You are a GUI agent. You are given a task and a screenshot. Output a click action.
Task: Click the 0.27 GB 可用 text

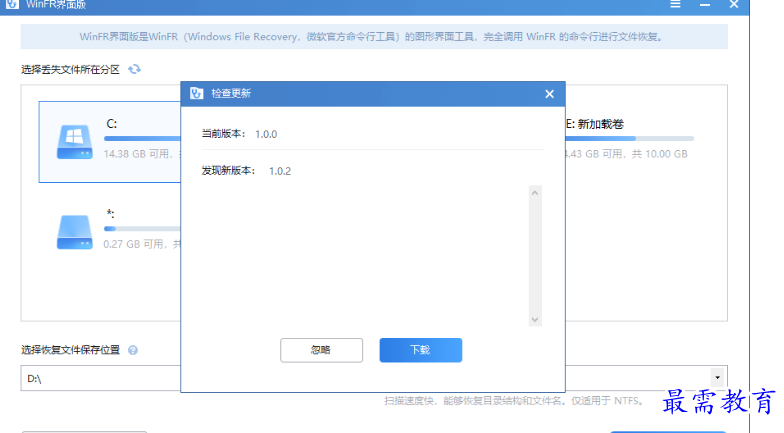[x=134, y=244]
